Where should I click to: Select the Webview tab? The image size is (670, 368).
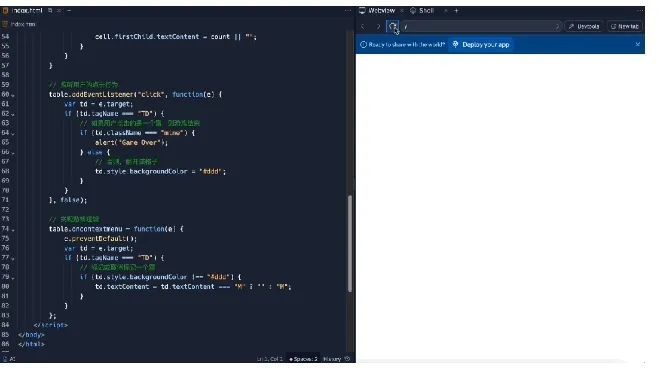click(377, 11)
